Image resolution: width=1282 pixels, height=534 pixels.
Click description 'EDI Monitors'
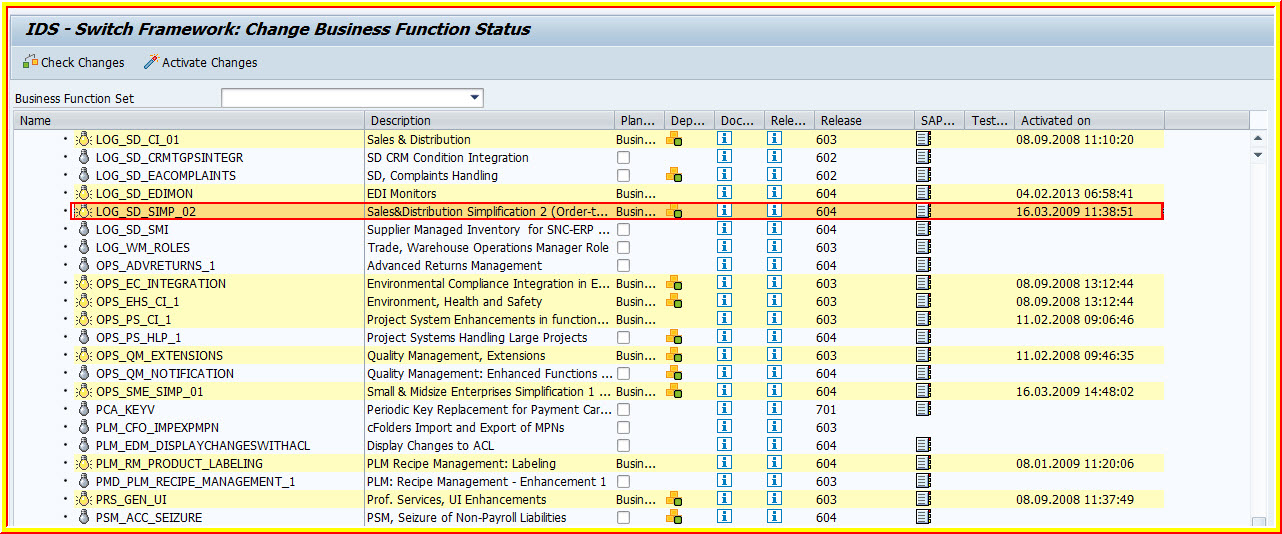click(x=401, y=194)
